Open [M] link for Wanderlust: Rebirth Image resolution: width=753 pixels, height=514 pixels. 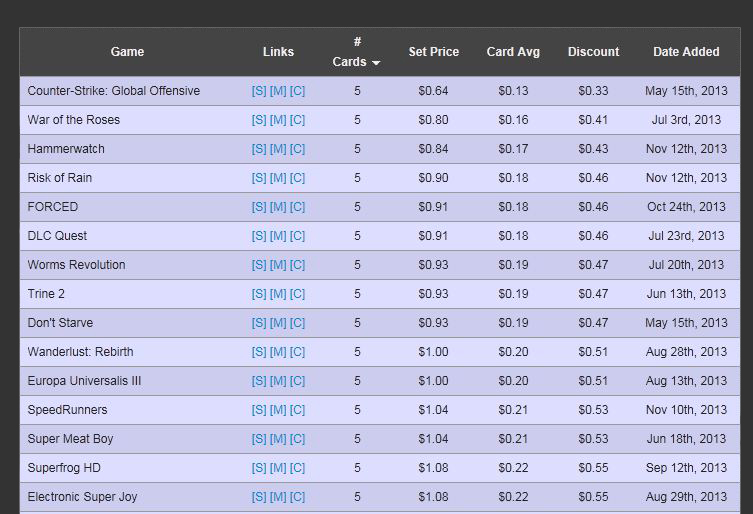pyautogui.click(x=278, y=352)
